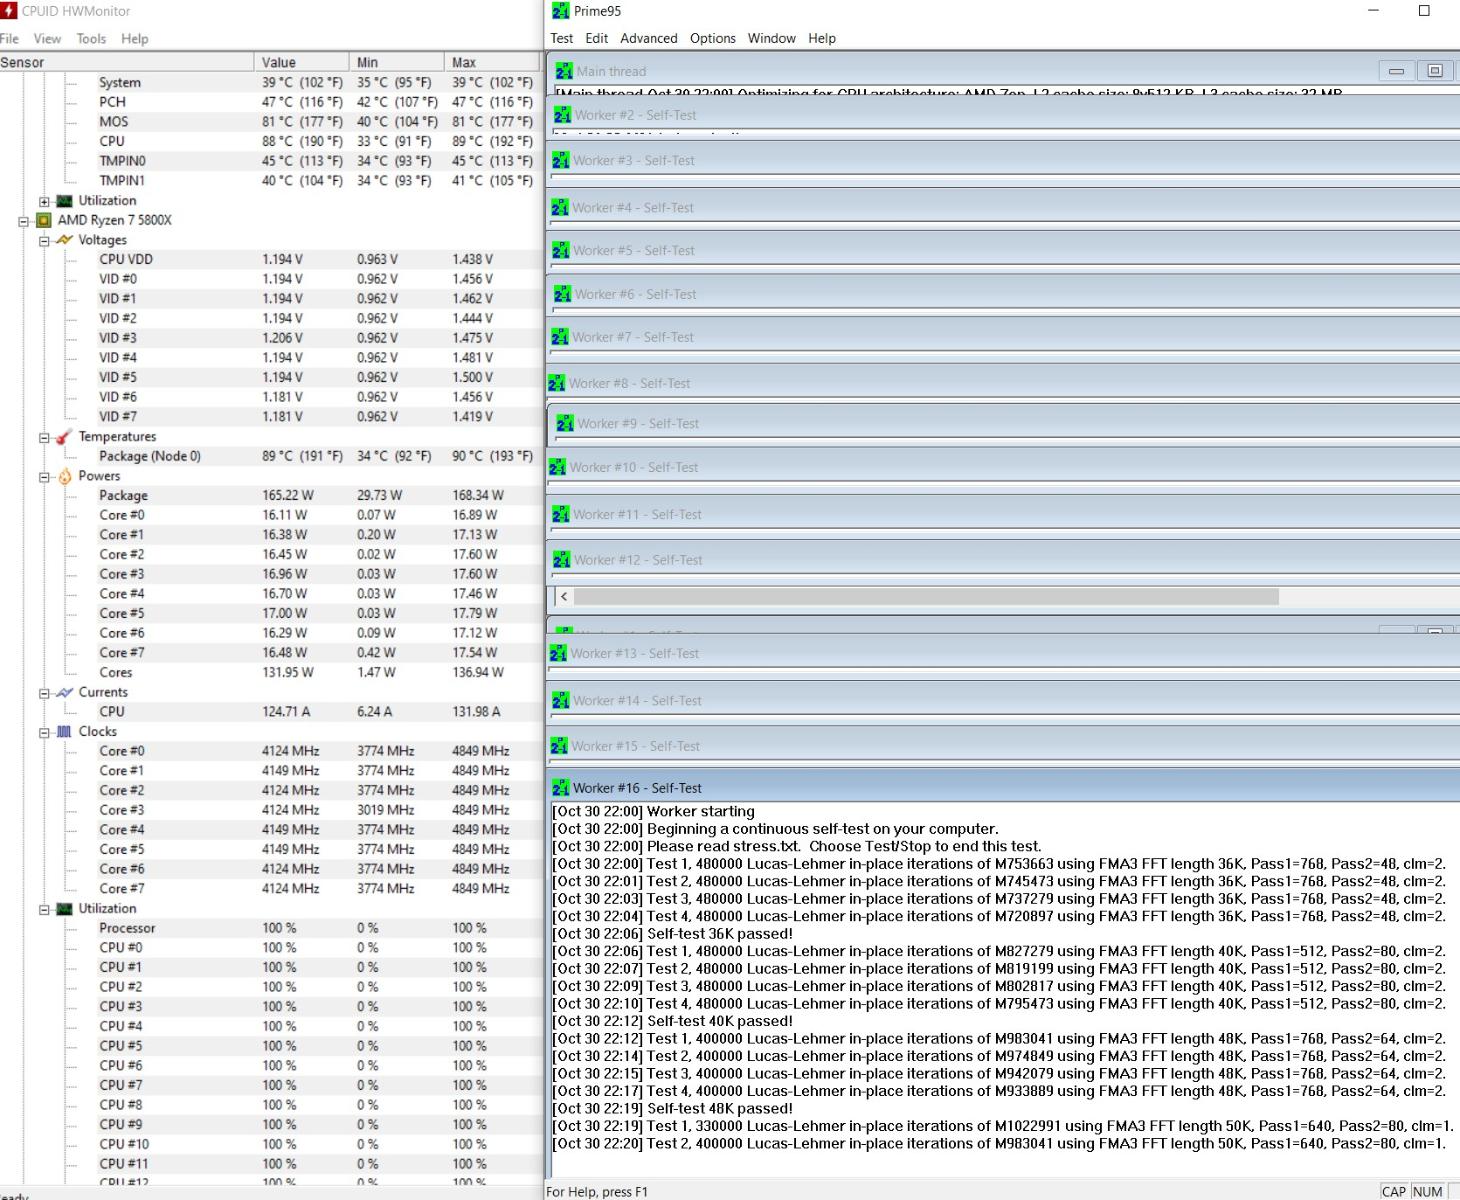Click the Max column header
Image resolution: width=1460 pixels, height=1200 pixels.
492,62
